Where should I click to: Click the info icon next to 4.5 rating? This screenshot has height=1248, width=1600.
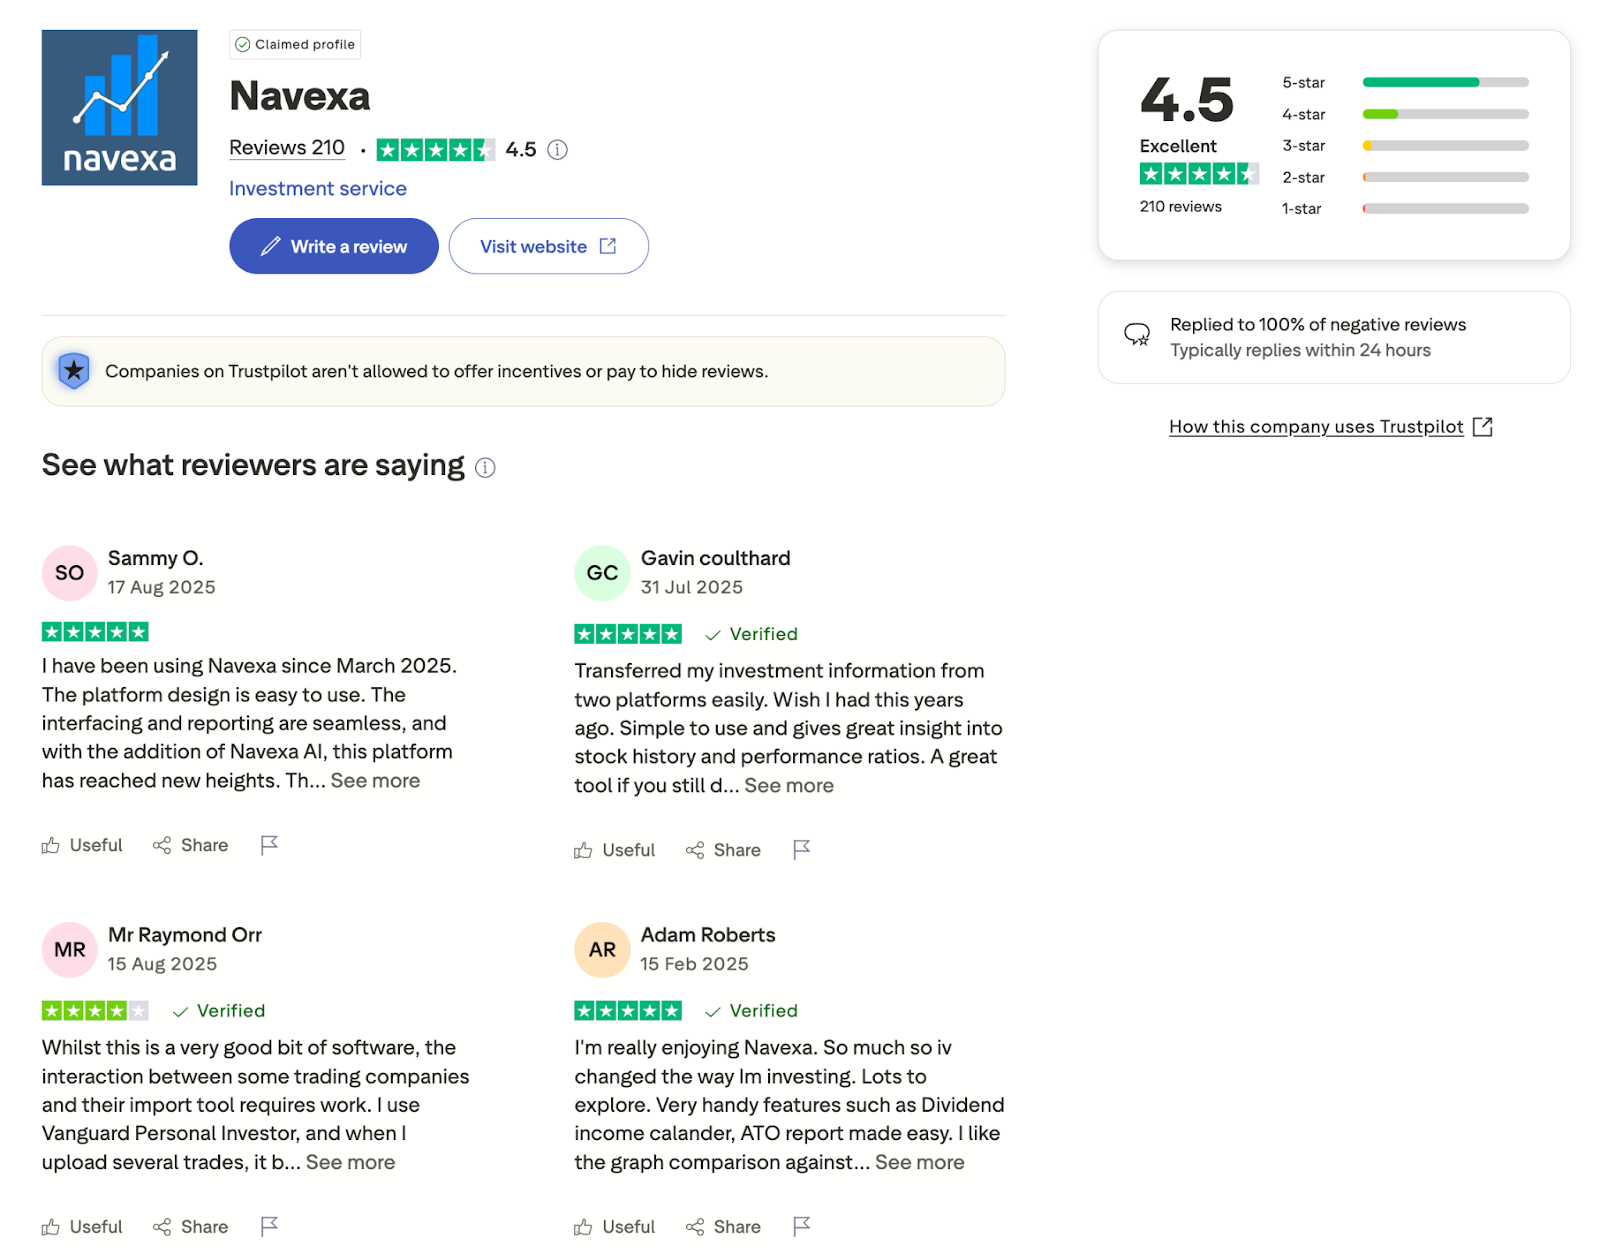(x=558, y=149)
